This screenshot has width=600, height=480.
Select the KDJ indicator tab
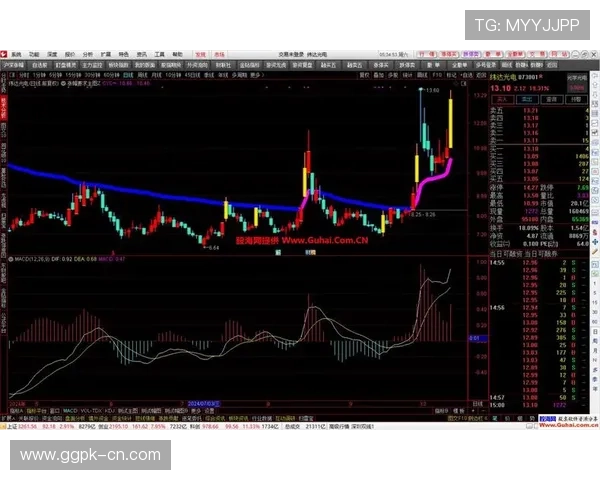109,411
